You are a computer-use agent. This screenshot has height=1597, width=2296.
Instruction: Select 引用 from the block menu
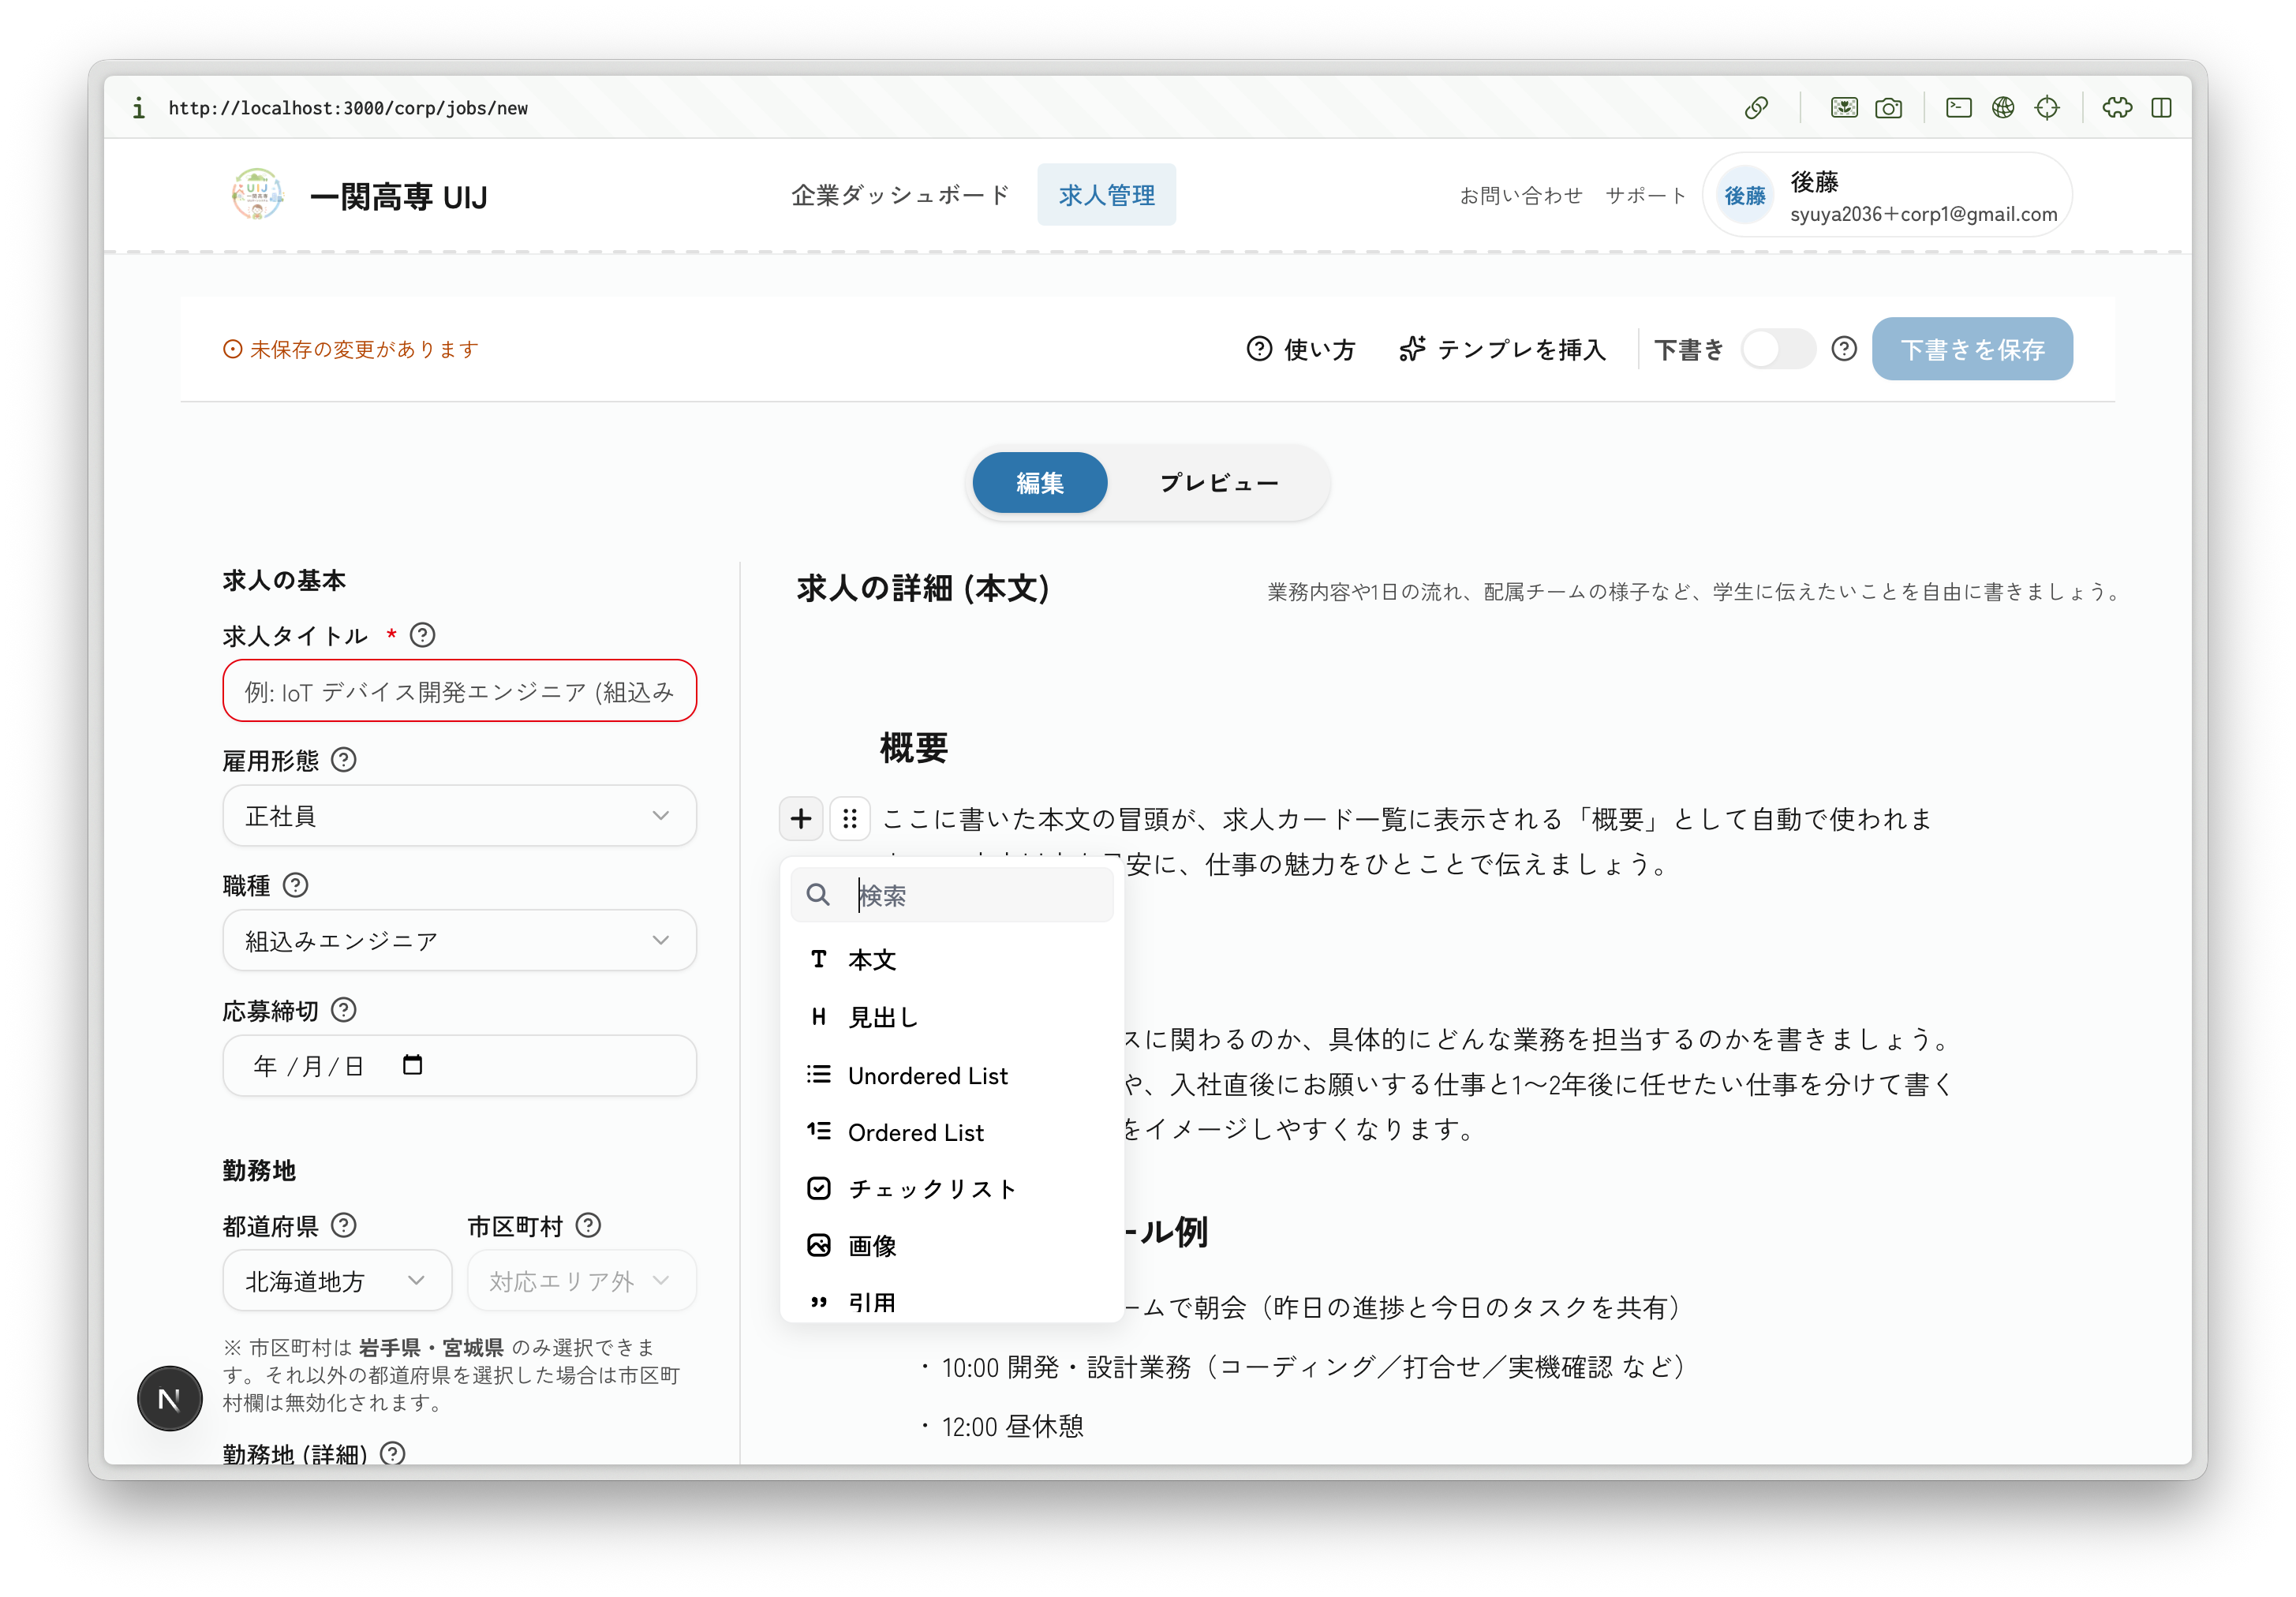click(x=951, y=1302)
